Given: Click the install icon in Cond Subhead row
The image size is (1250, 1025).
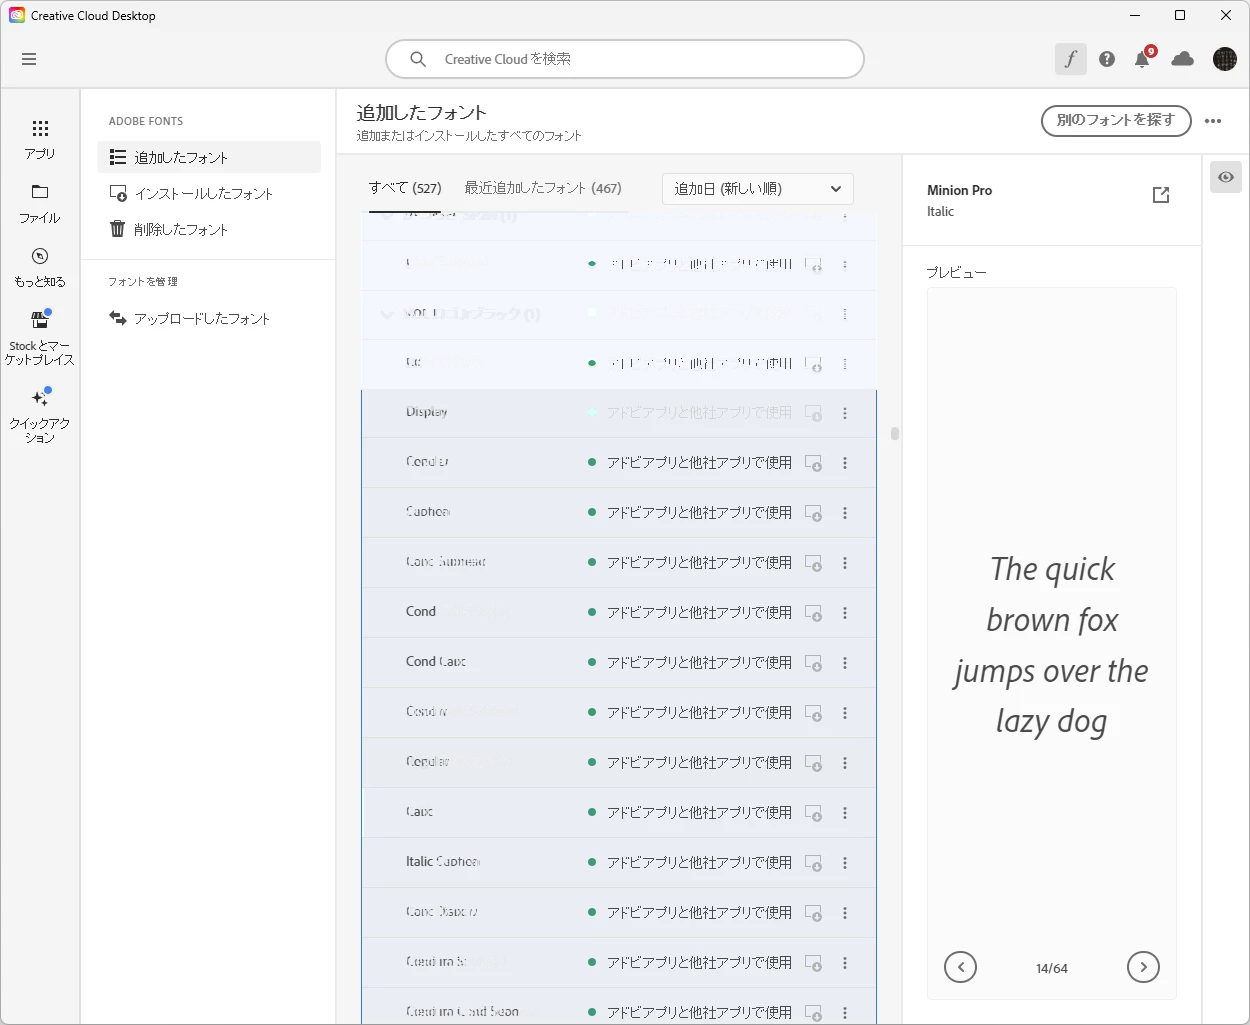Looking at the screenshot, I should pos(814,563).
